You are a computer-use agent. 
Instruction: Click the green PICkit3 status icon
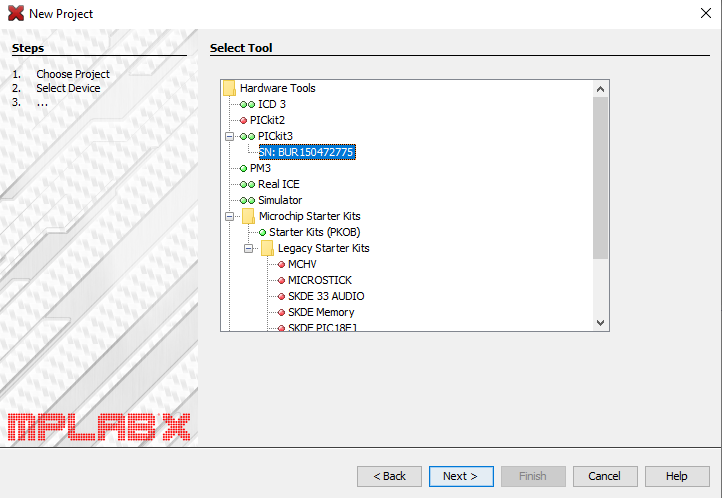[x=247, y=136]
